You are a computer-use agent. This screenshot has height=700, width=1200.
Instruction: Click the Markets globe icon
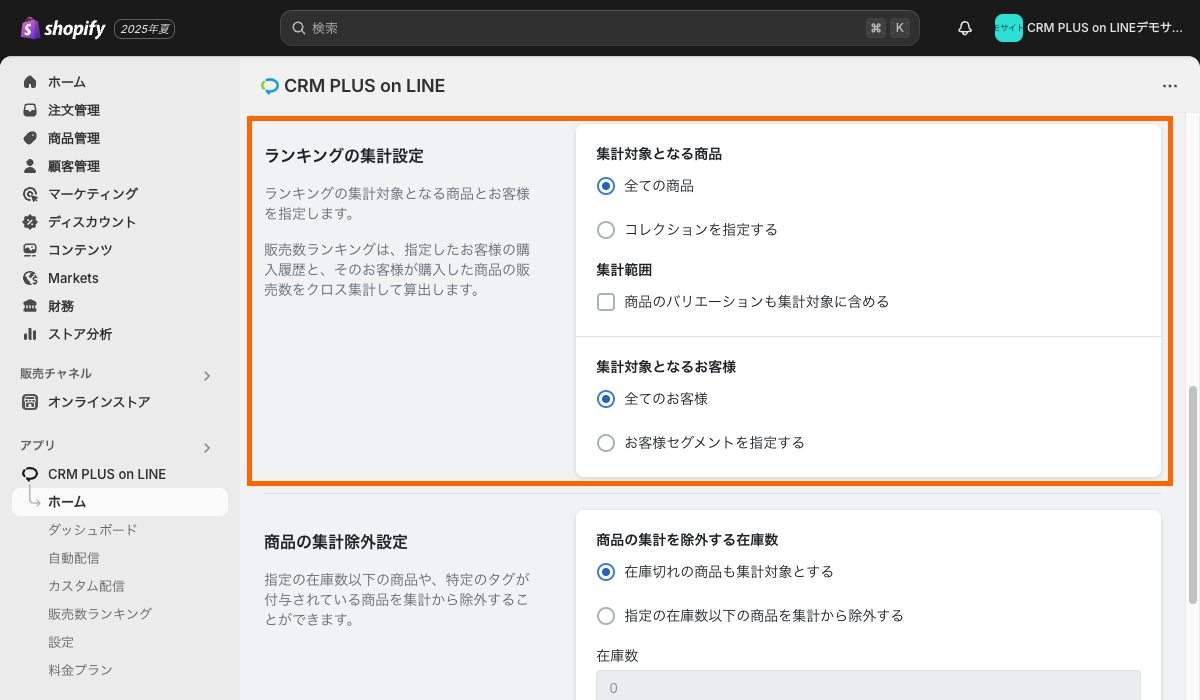point(30,278)
